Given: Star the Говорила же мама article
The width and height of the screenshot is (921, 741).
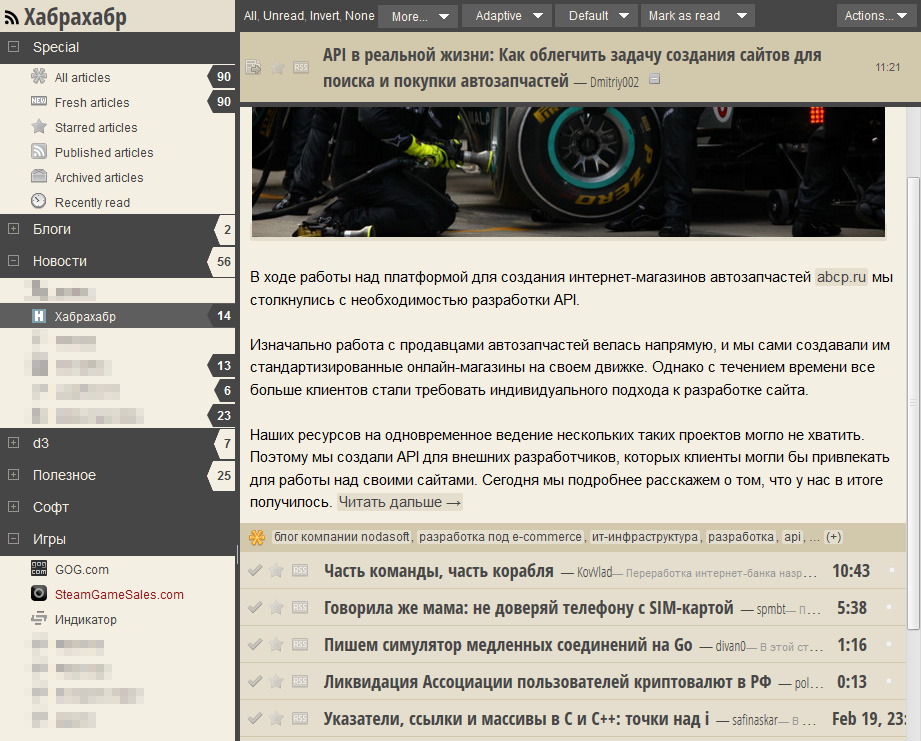Looking at the screenshot, I should tap(276, 607).
